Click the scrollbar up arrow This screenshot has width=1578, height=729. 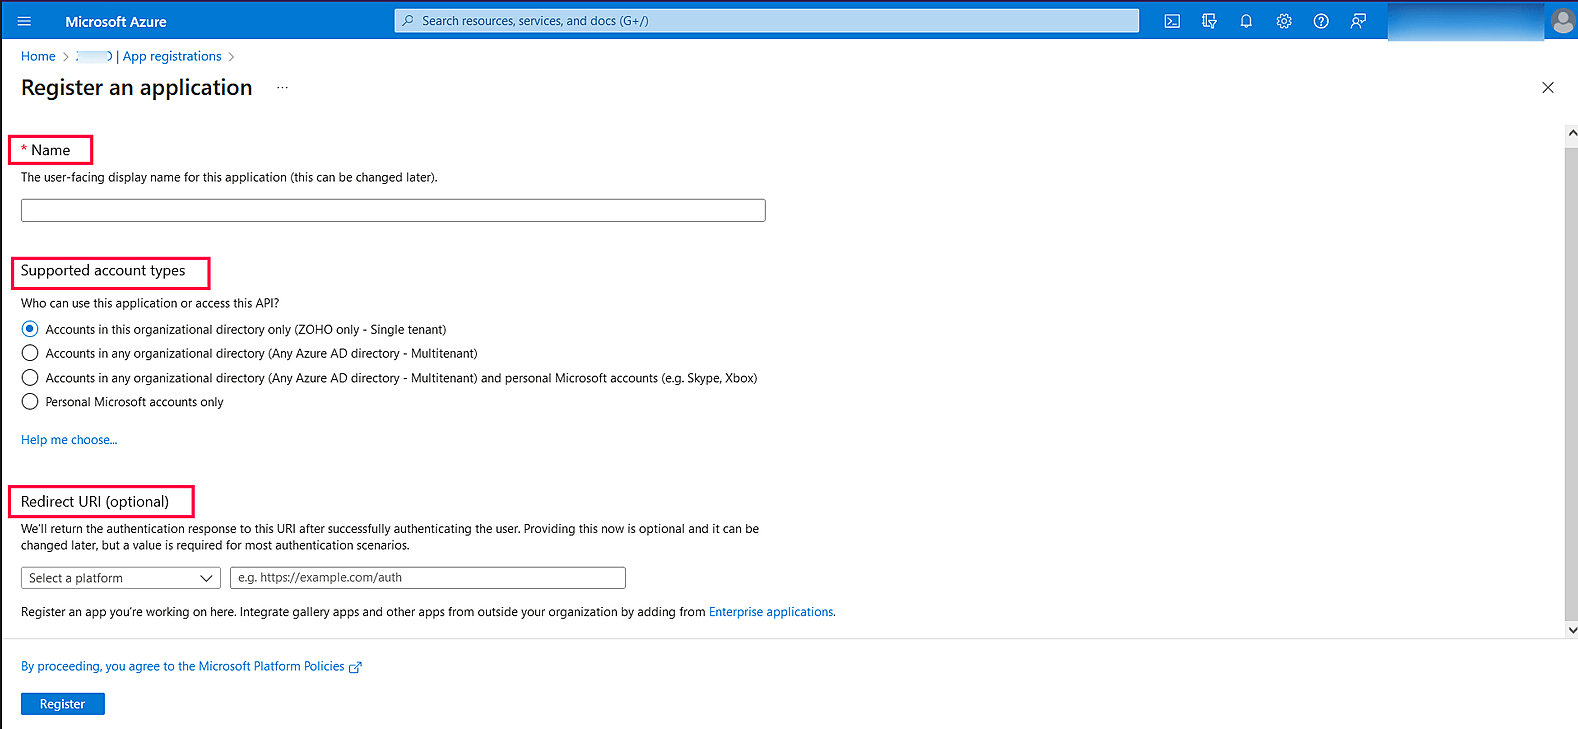coord(1571,133)
